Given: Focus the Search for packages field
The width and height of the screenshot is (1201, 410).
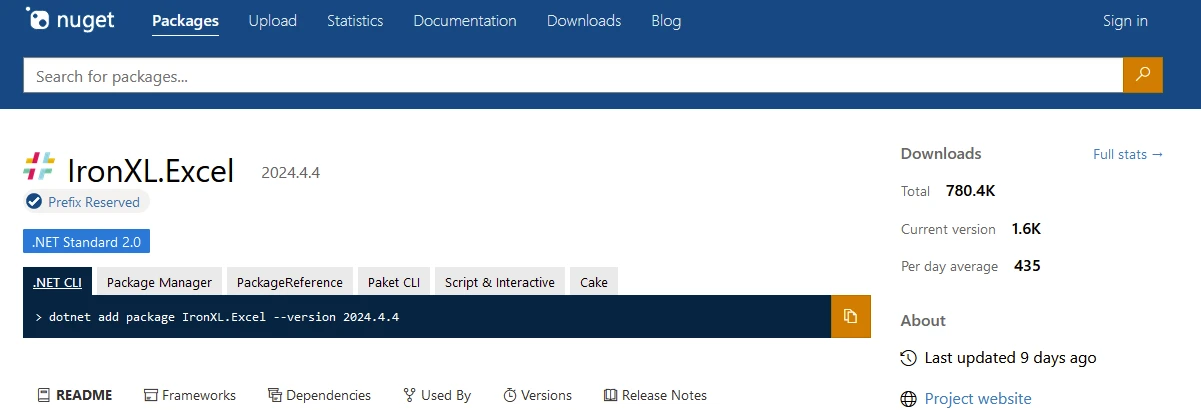Looking at the screenshot, I should click(x=573, y=75).
